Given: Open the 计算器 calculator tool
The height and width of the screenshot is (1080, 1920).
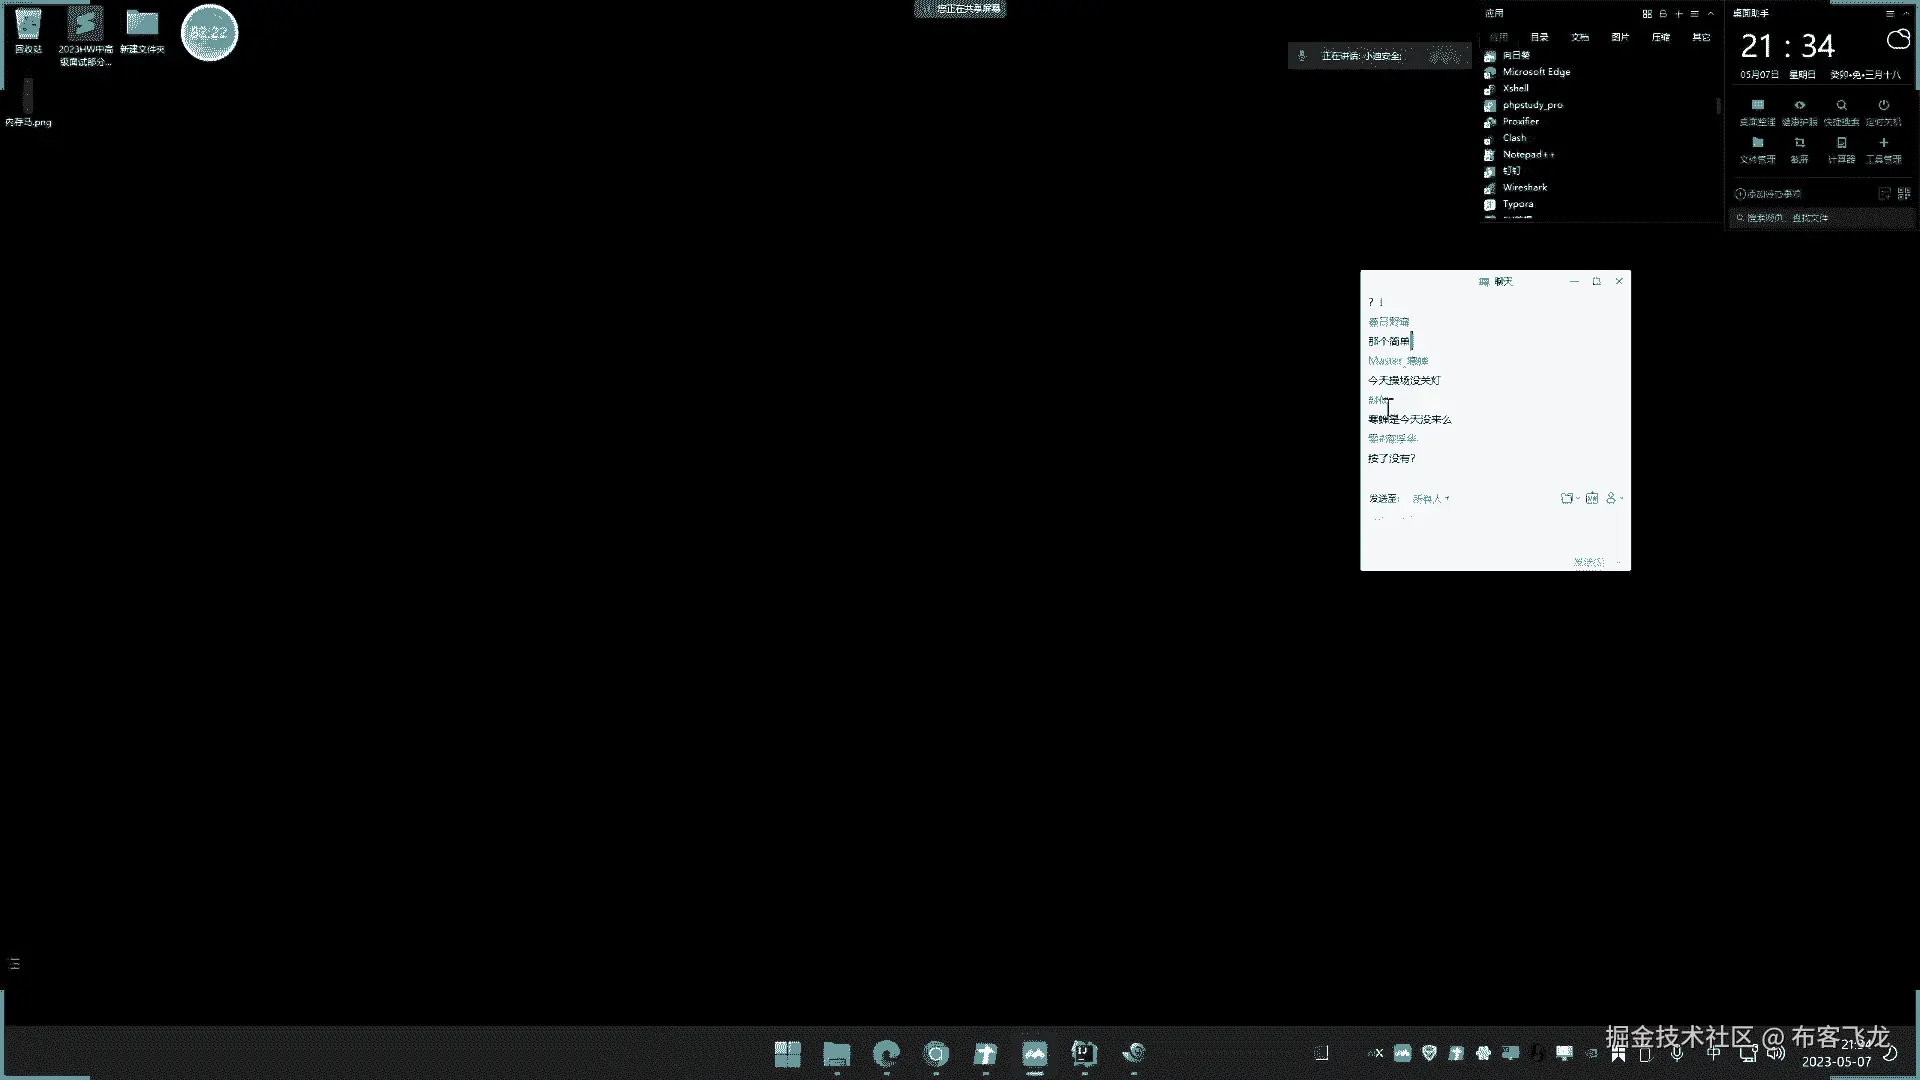Looking at the screenshot, I should tap(1841, 143).
